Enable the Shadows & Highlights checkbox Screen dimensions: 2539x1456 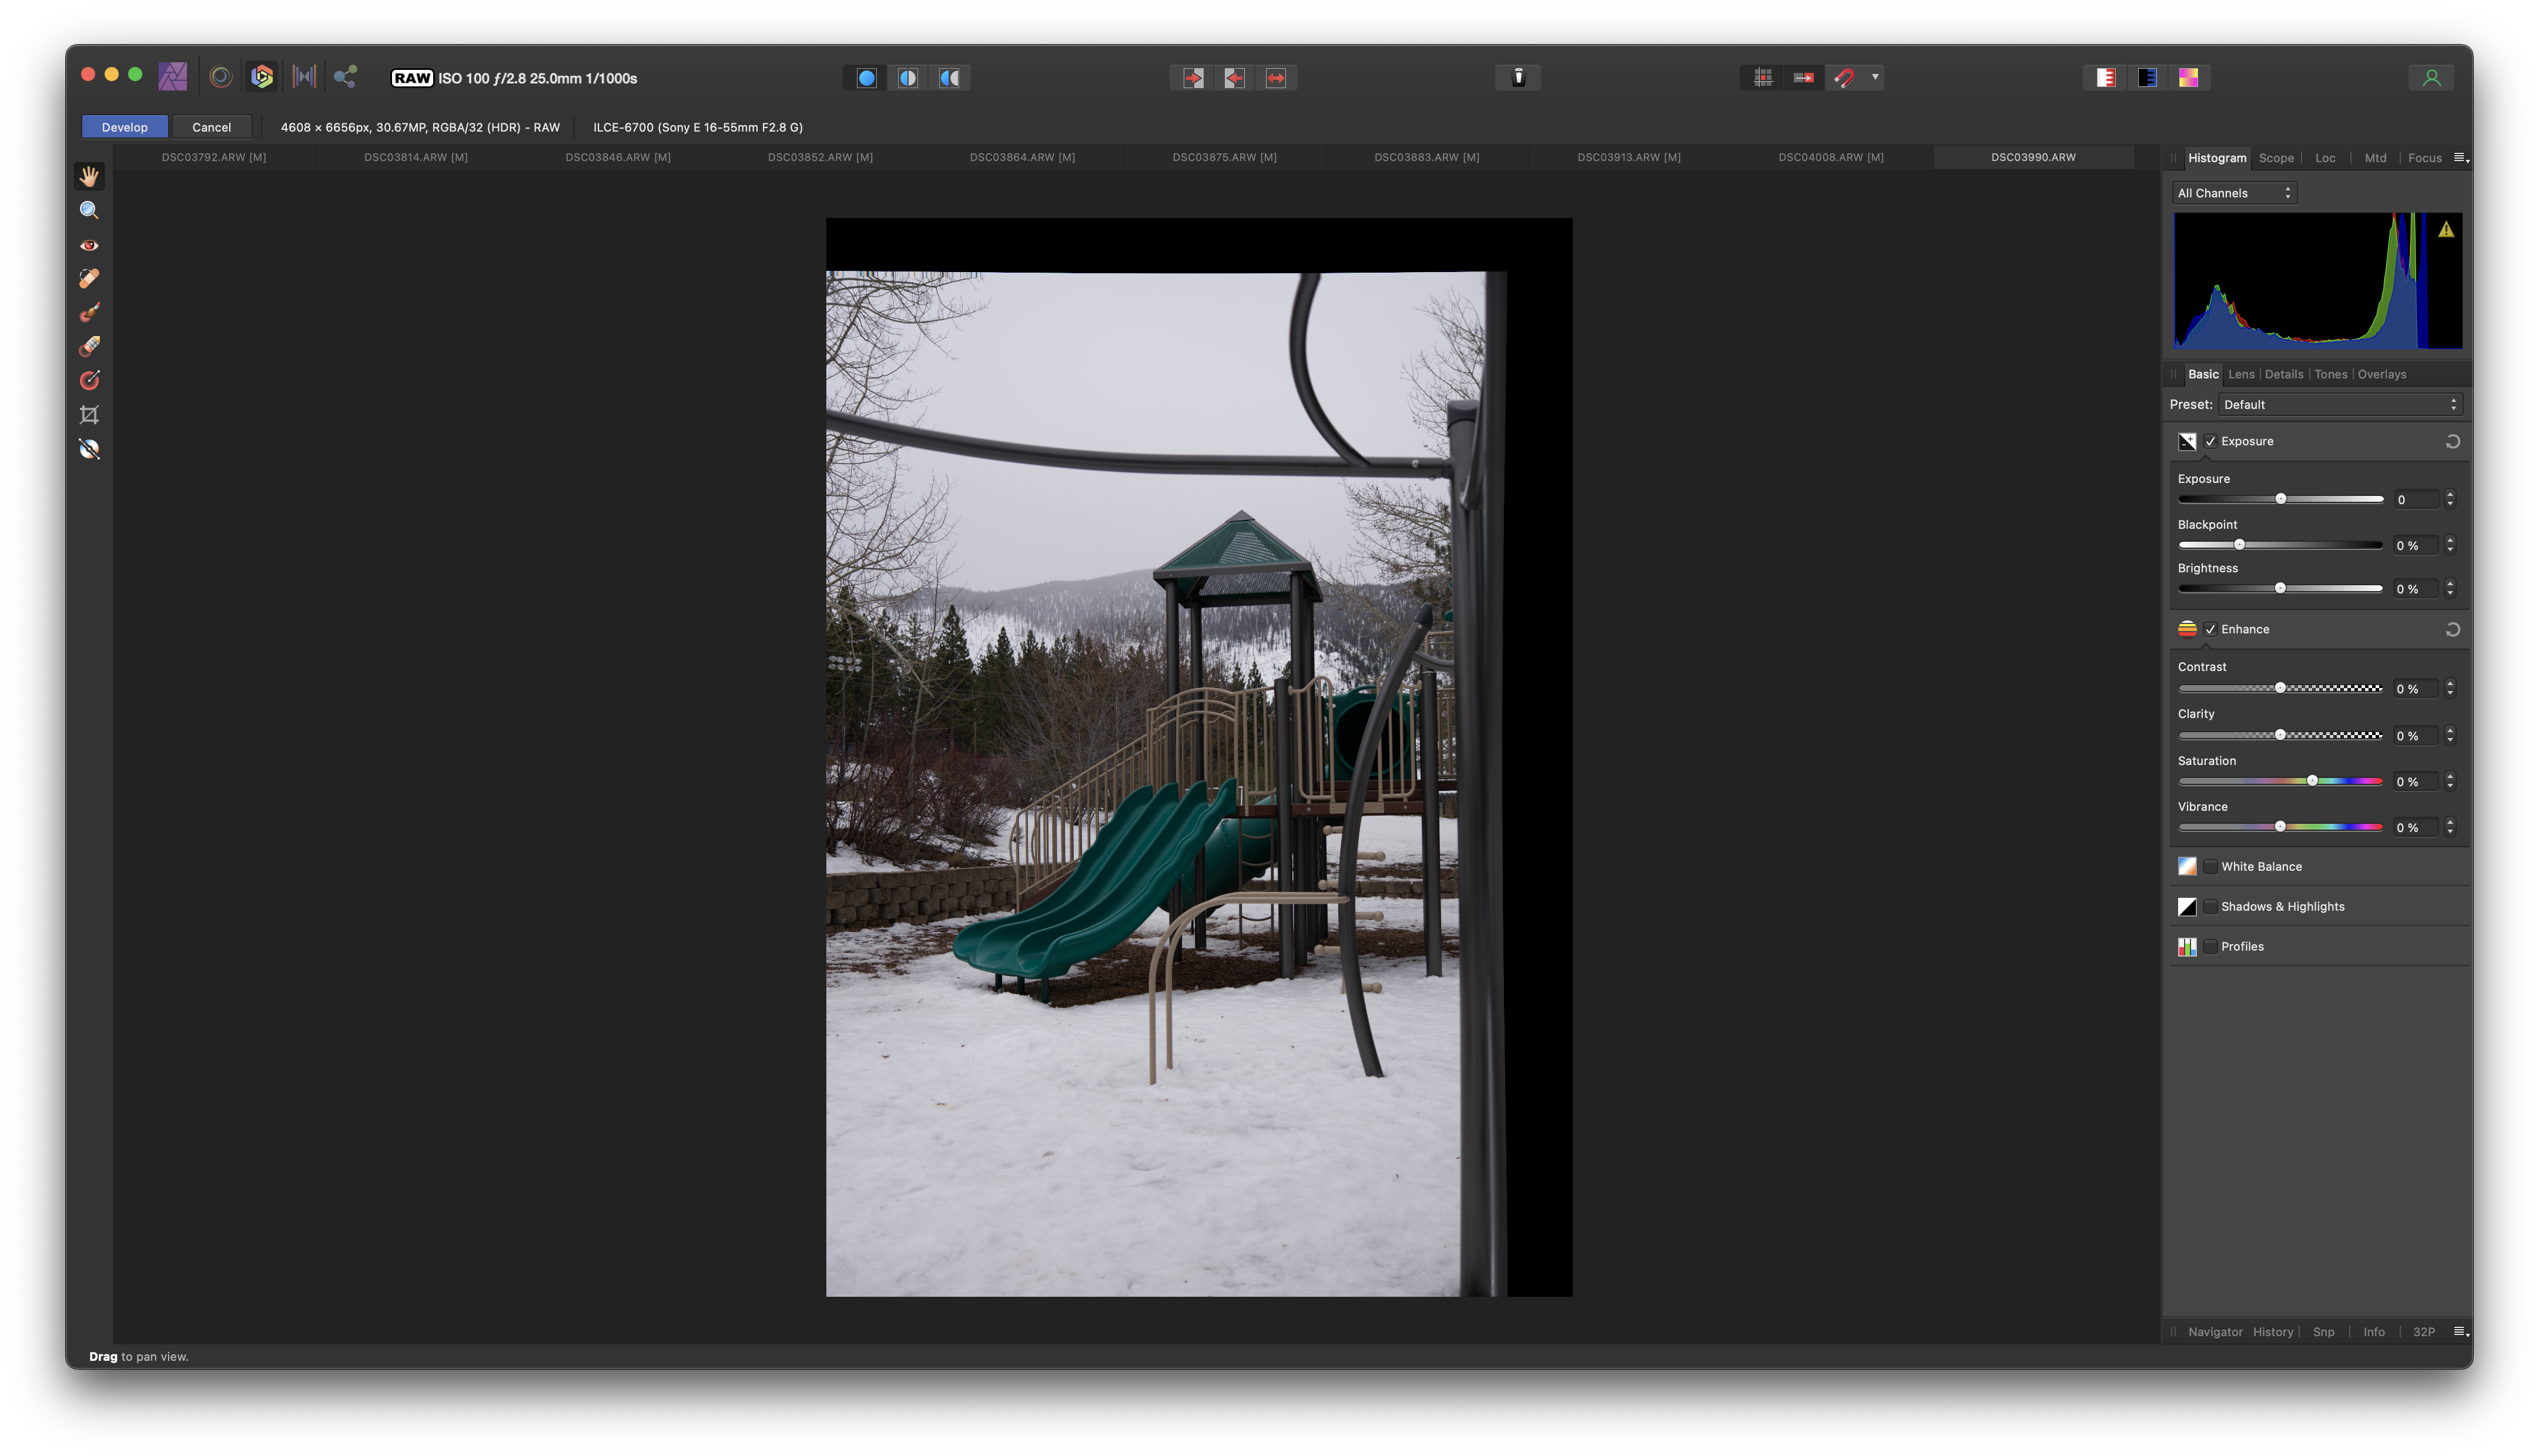(x=2211, y=907)
